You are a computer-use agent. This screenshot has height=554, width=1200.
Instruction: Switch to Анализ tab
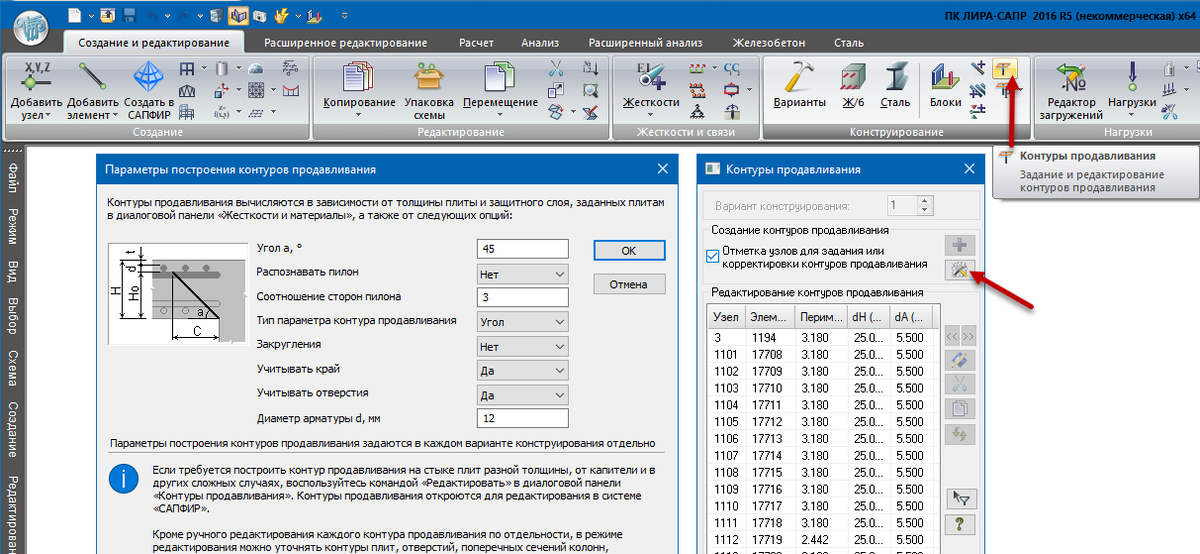(539, 43)
